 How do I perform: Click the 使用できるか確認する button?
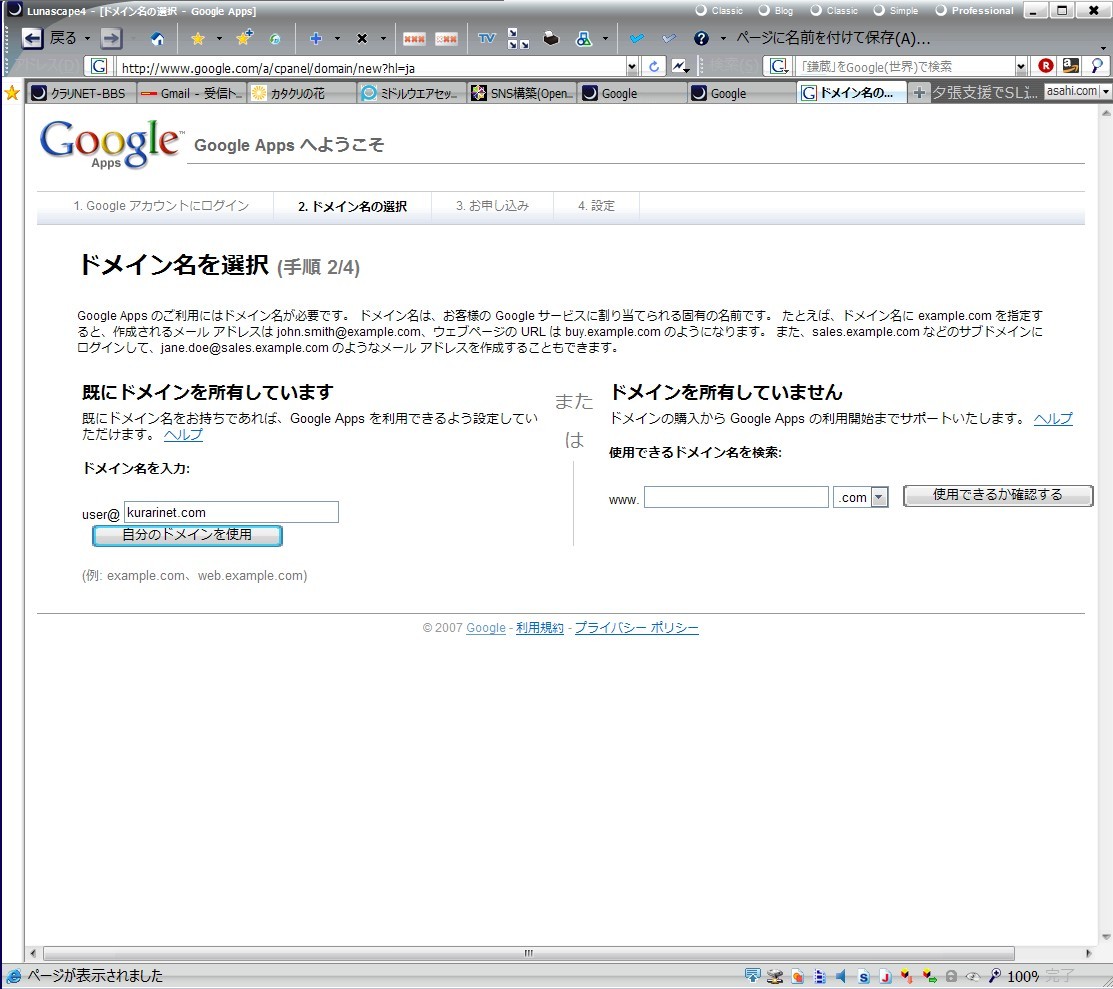pyautogui.click(x=997, y=495)
